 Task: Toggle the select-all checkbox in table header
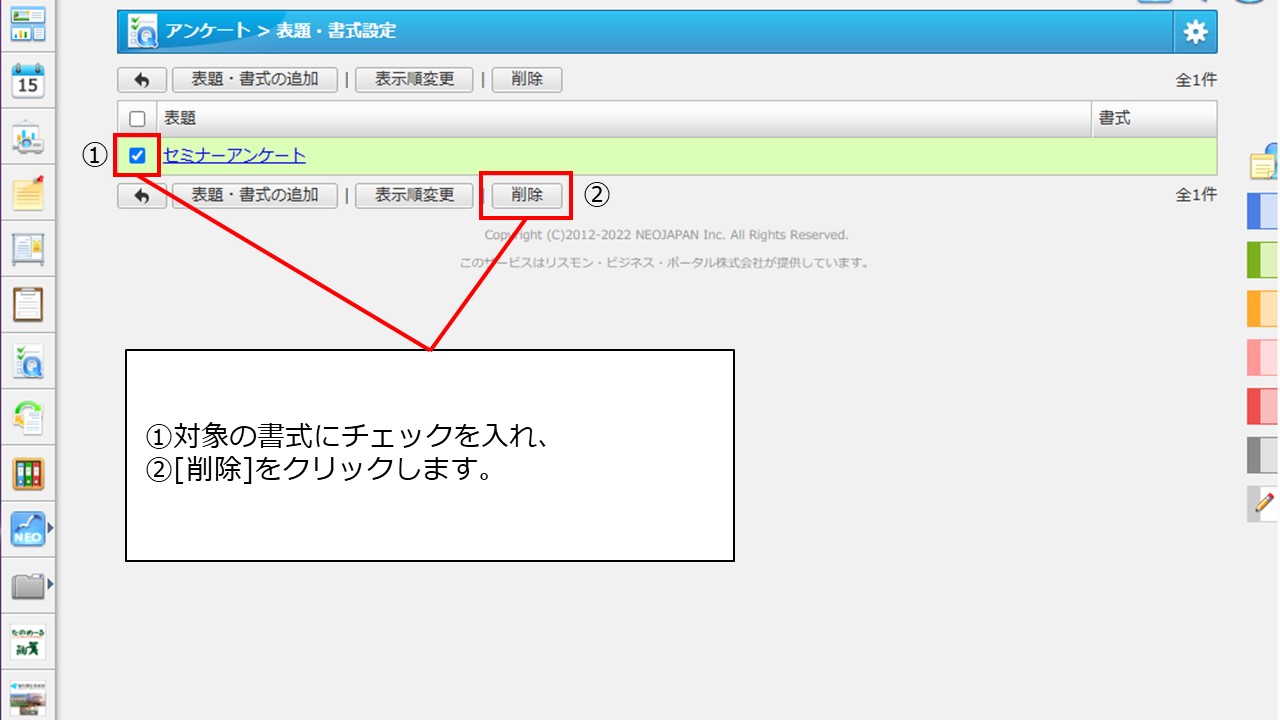pyautogui.click(x=137, y=119)
